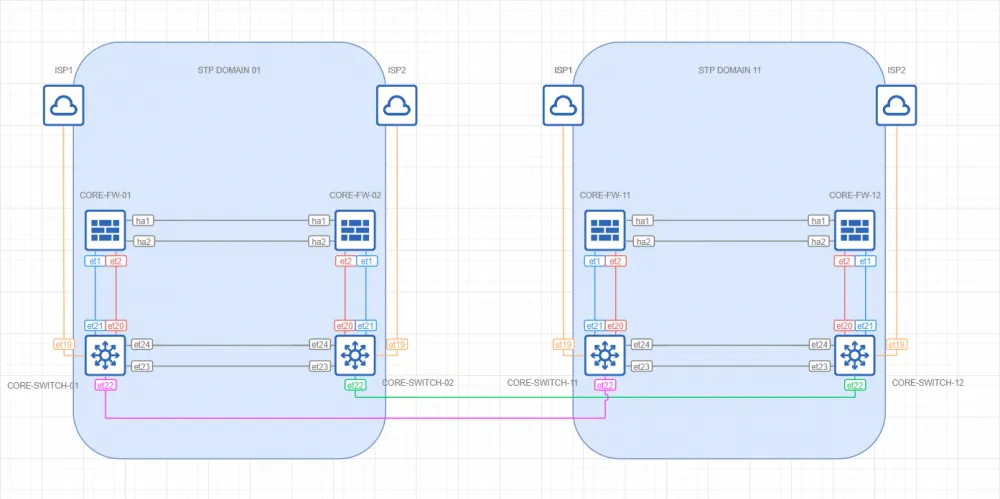Click the CORE-SWITCH-02 name label

click(418, 383)
